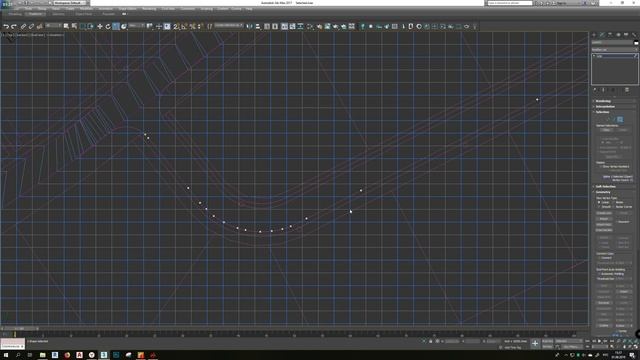
Task: Click the Create Line button
Action: click(604, 213)
